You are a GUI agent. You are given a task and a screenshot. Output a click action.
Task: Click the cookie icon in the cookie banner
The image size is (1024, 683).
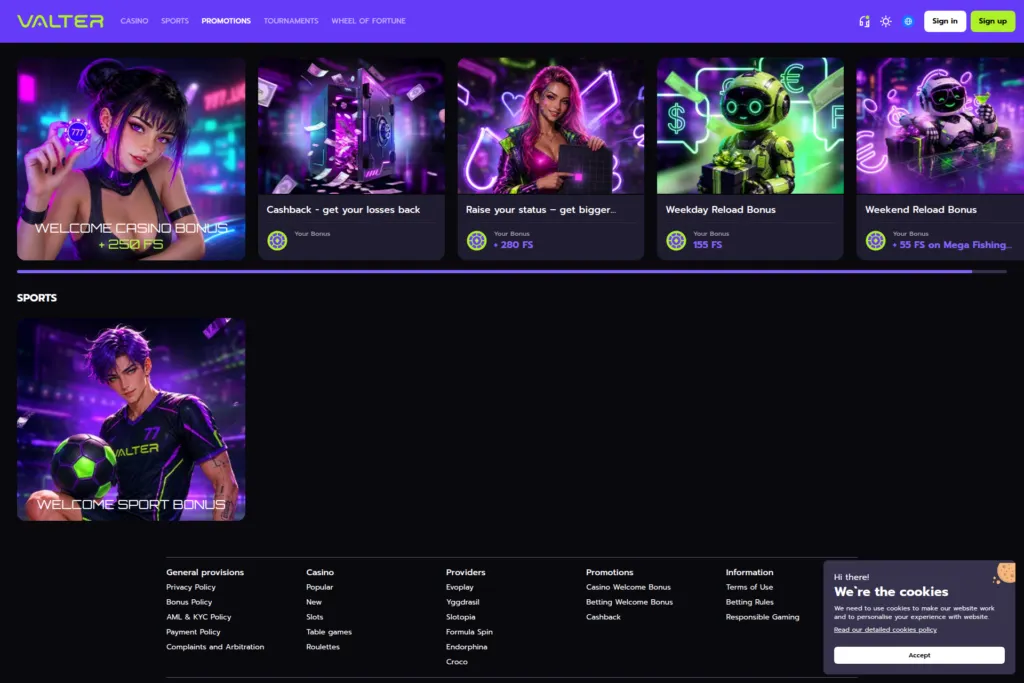[1006, 573]
